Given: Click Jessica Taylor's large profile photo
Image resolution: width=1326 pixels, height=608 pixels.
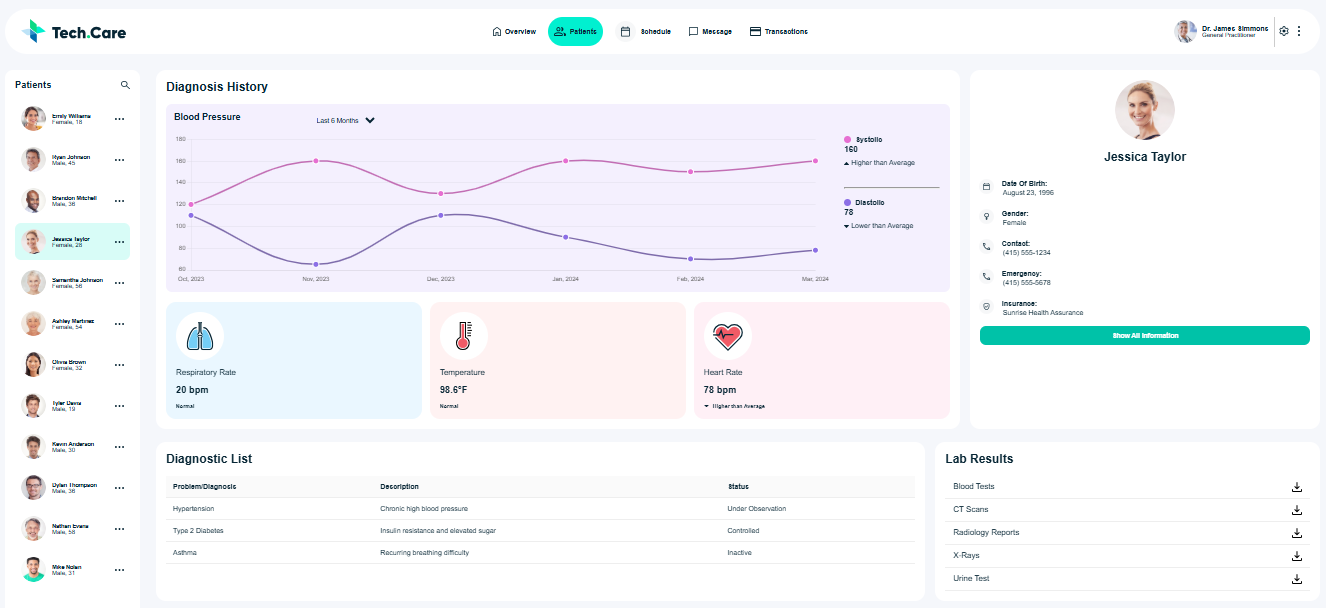Looking at the screenshot, I should coord(1145,110).
